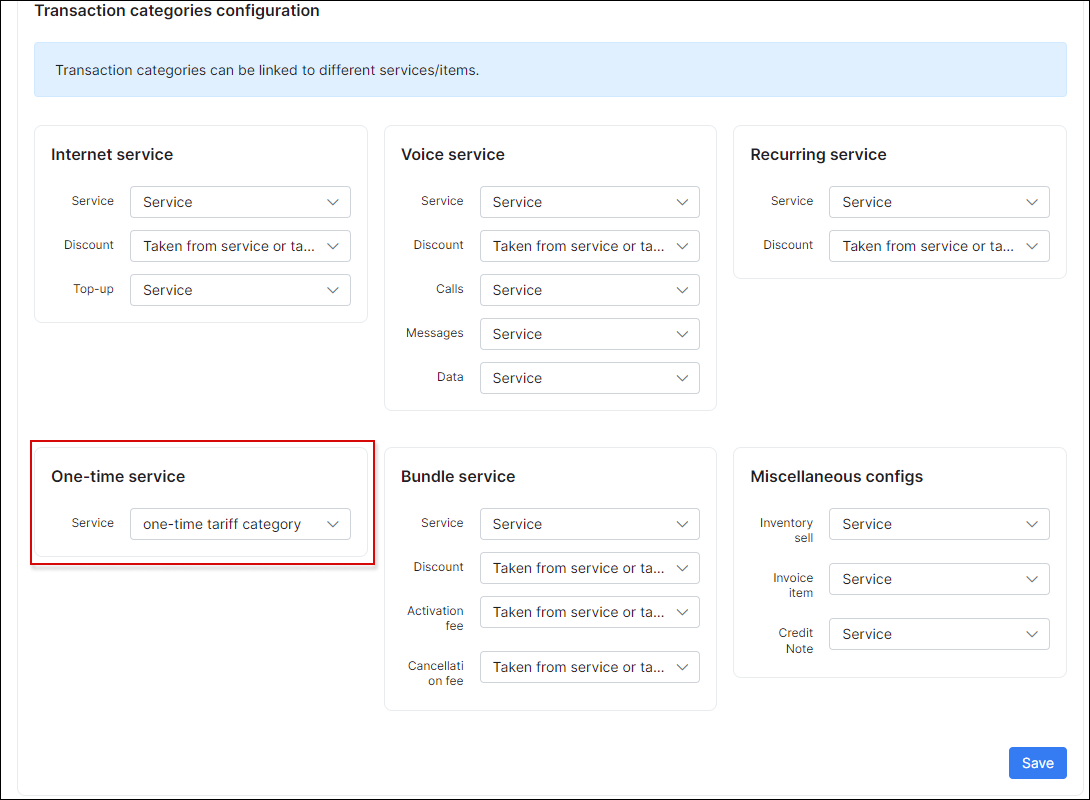Screen dimensions: 1090x800
Task: Click the transaction categories info banner
Action: pos(550,70)
